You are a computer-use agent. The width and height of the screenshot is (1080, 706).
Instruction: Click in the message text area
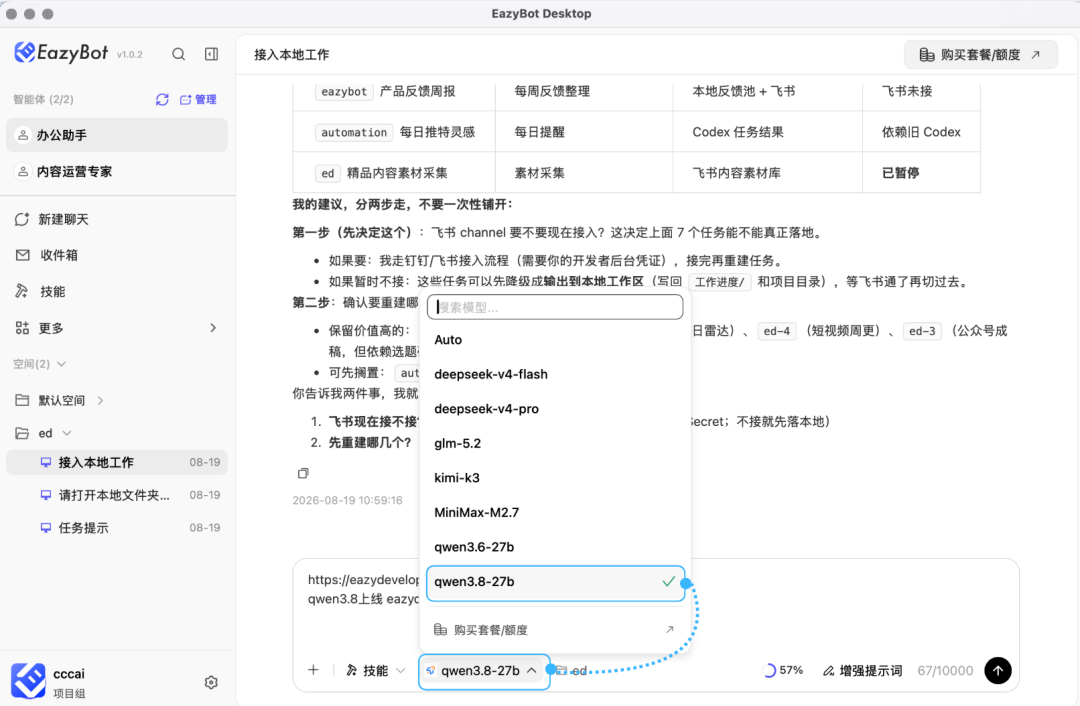click(656, 606)
